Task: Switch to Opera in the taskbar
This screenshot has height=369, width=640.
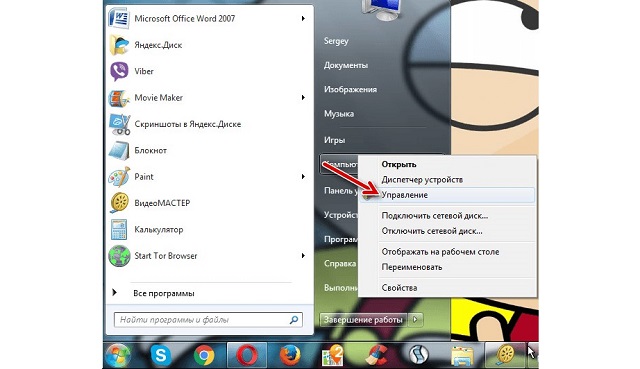Action: pyautogui.click(x=247, y=356)
